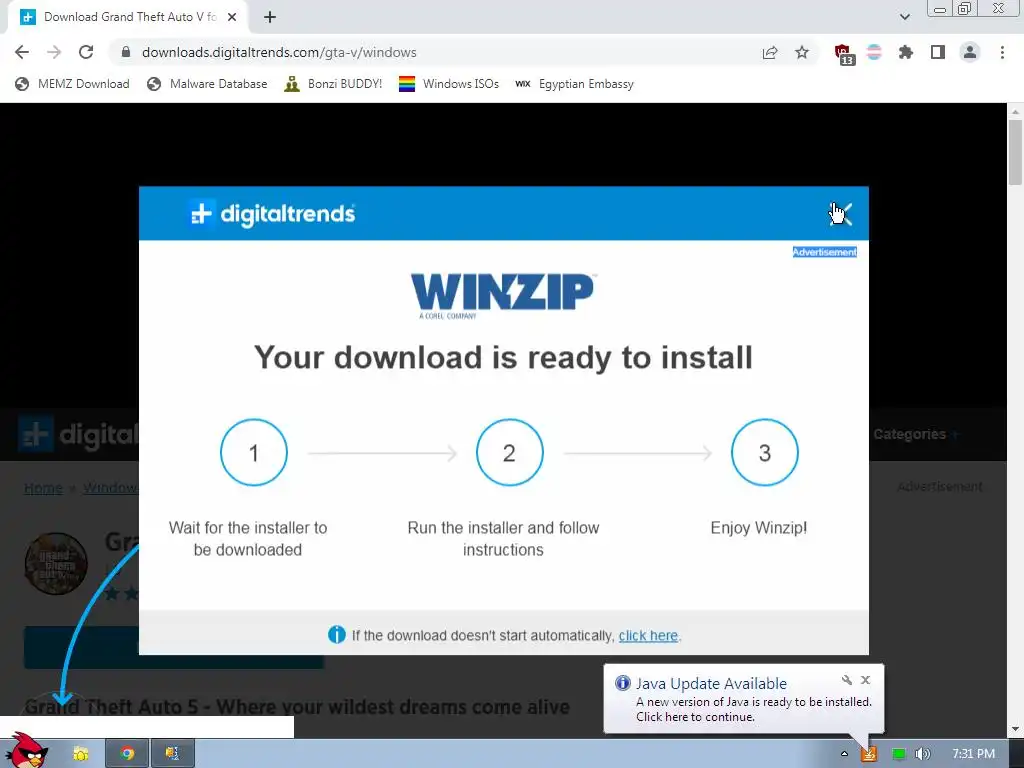Click the Java Update Available notification

(744, 699)
